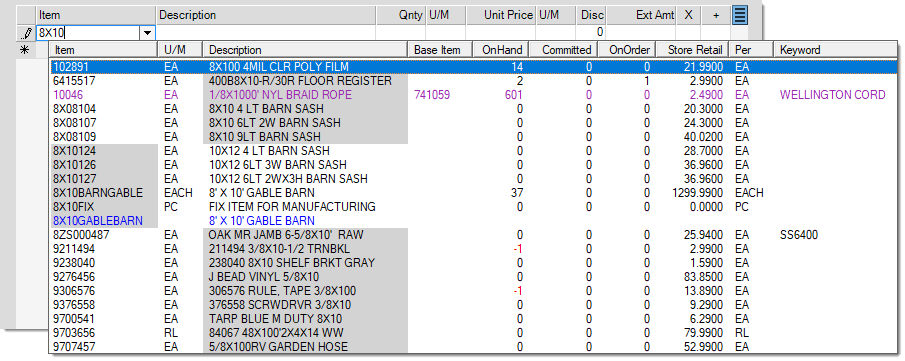Click price 1299.9900
905x361 pixels.
coord(698,193)
